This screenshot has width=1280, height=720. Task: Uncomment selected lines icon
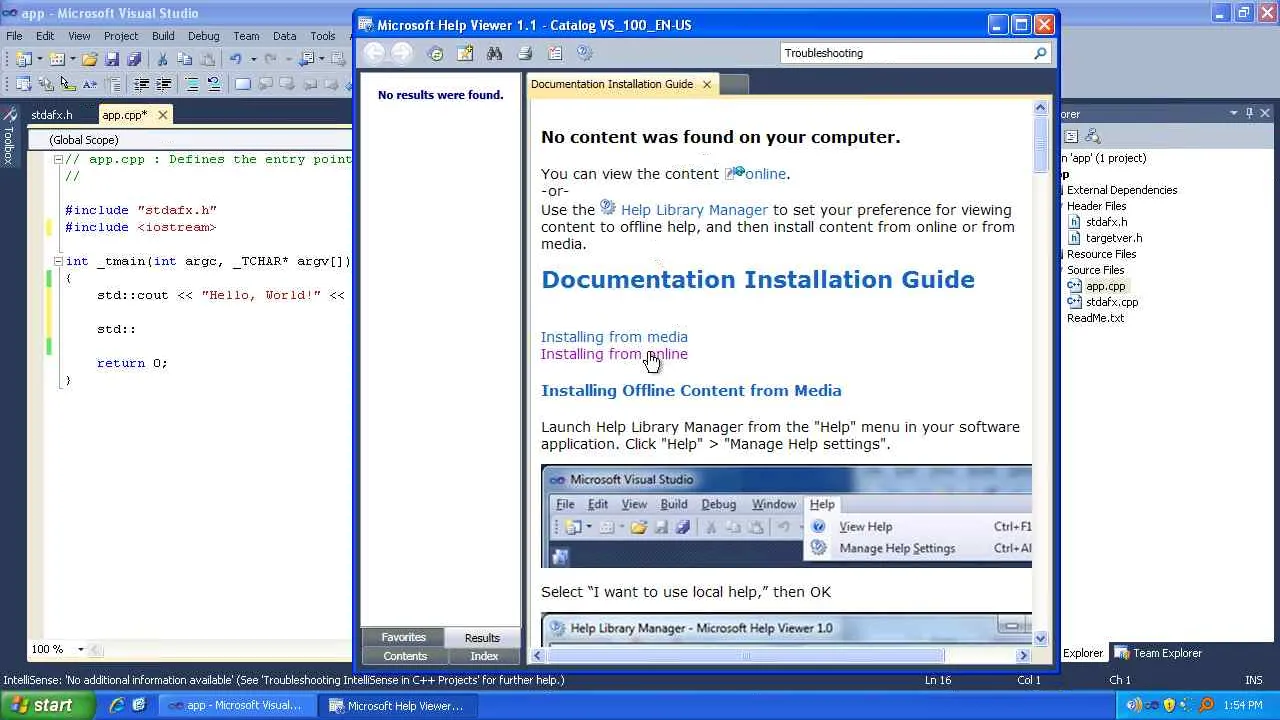[x=214, y=85]
